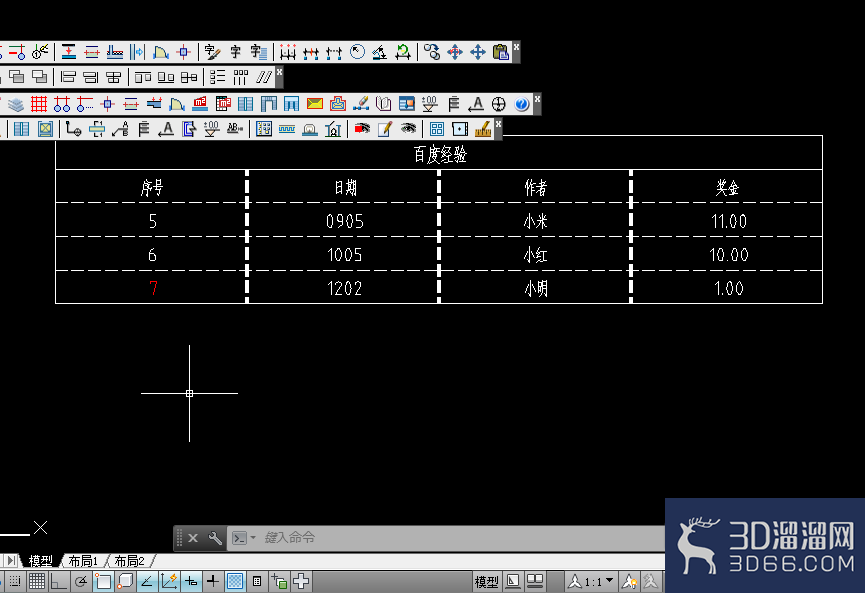Click the notepad with pencil edit icon
865x593 pixels.
click(385, 129)
